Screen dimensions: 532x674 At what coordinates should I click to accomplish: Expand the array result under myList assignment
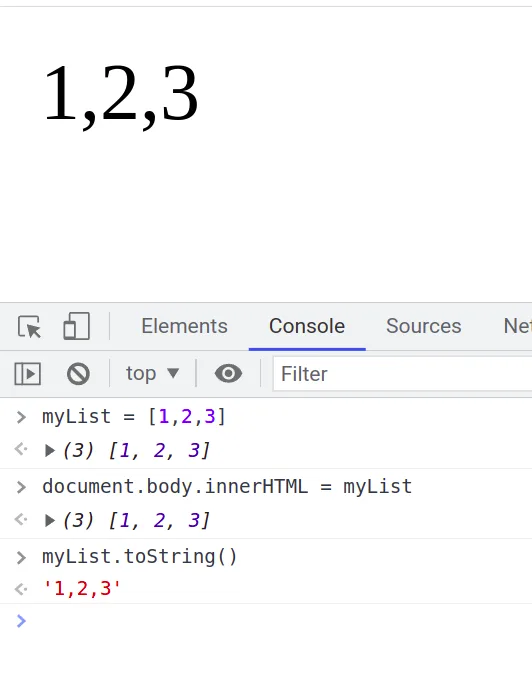click(x=50, y=450)
